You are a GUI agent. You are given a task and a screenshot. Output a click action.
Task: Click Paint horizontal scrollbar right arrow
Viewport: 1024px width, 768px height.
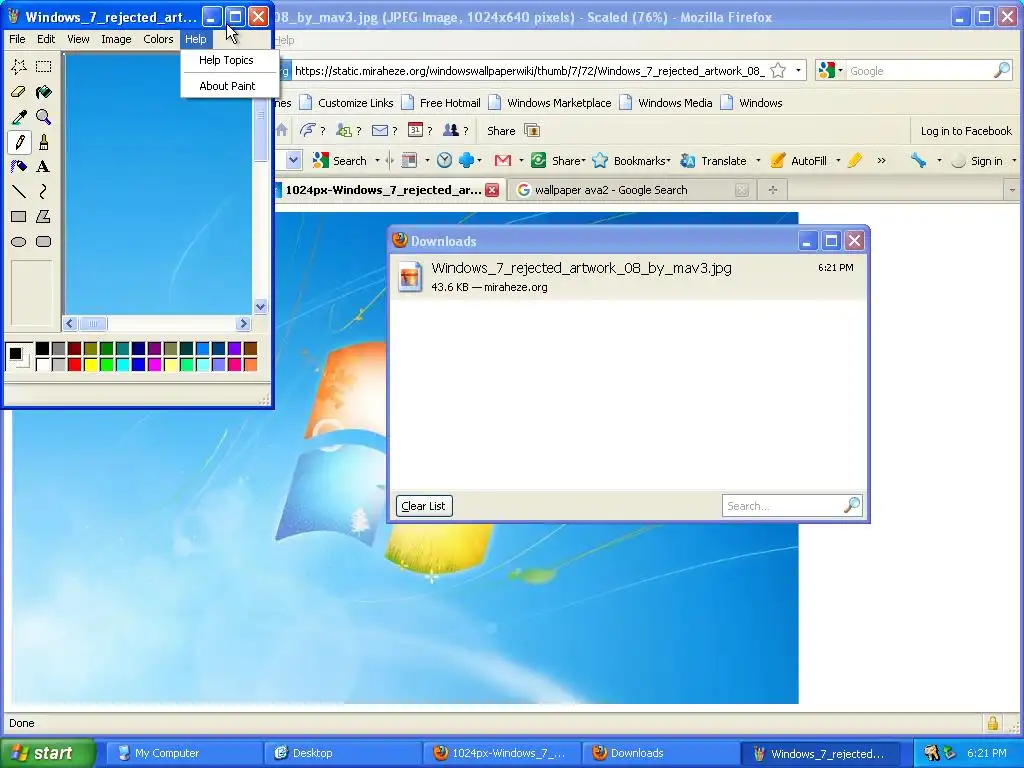[244, 323]
